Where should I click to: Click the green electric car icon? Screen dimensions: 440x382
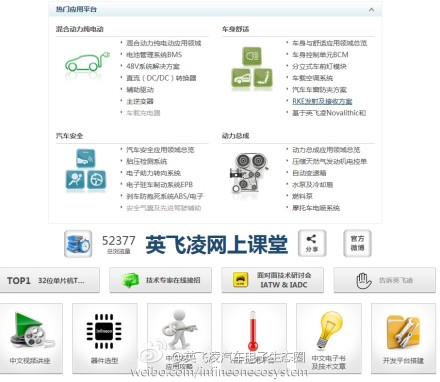[x=87, y=62]
